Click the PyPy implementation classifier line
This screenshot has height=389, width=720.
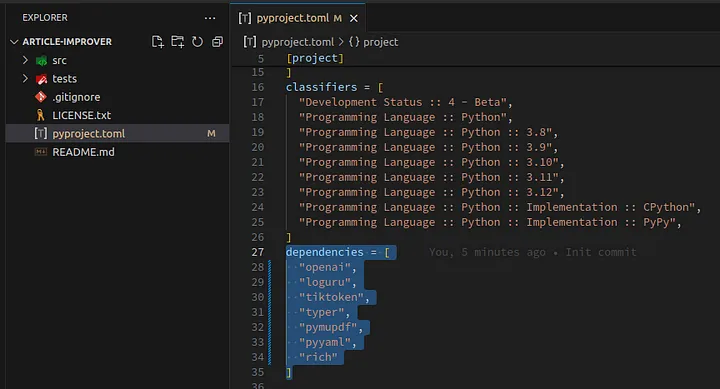pos(490,222)
